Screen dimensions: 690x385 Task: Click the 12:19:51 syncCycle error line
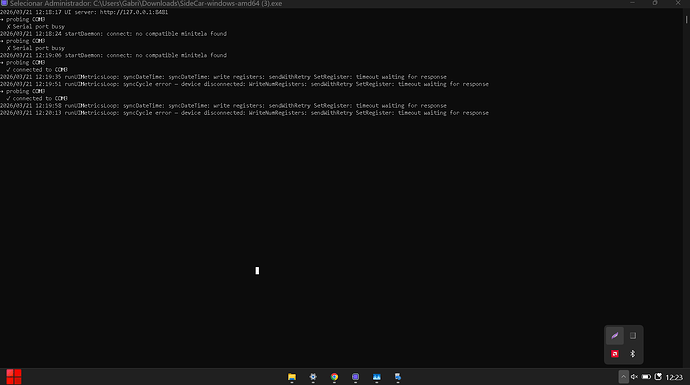click(x=244, y=84)
